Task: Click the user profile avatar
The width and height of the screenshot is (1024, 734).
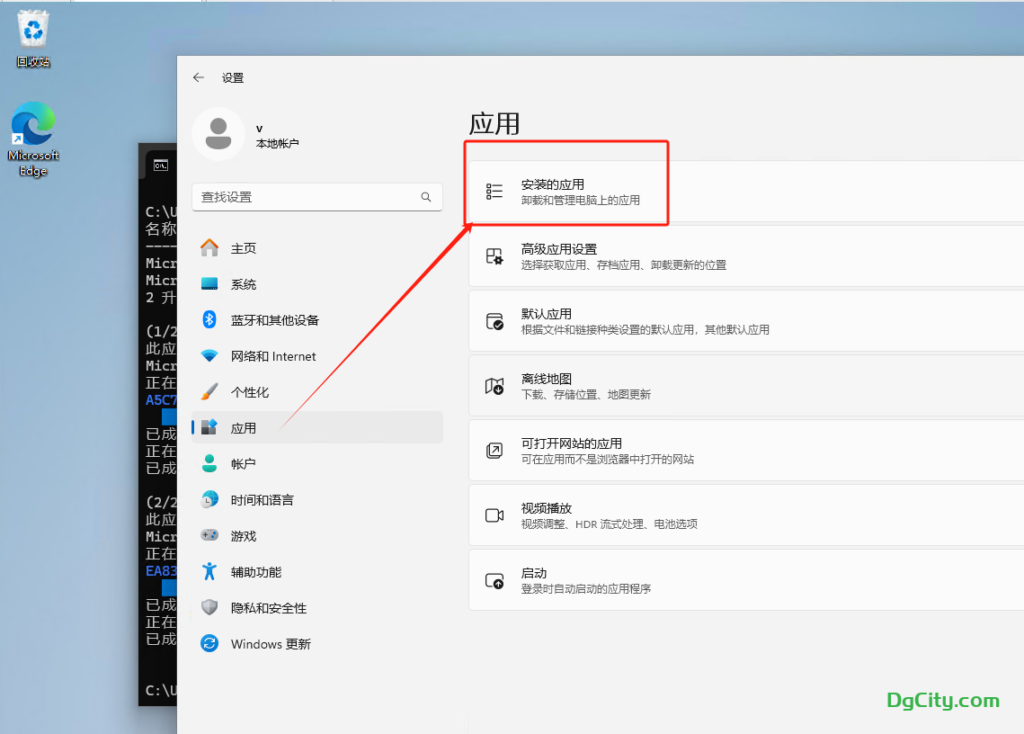Action: coord(218,134)
